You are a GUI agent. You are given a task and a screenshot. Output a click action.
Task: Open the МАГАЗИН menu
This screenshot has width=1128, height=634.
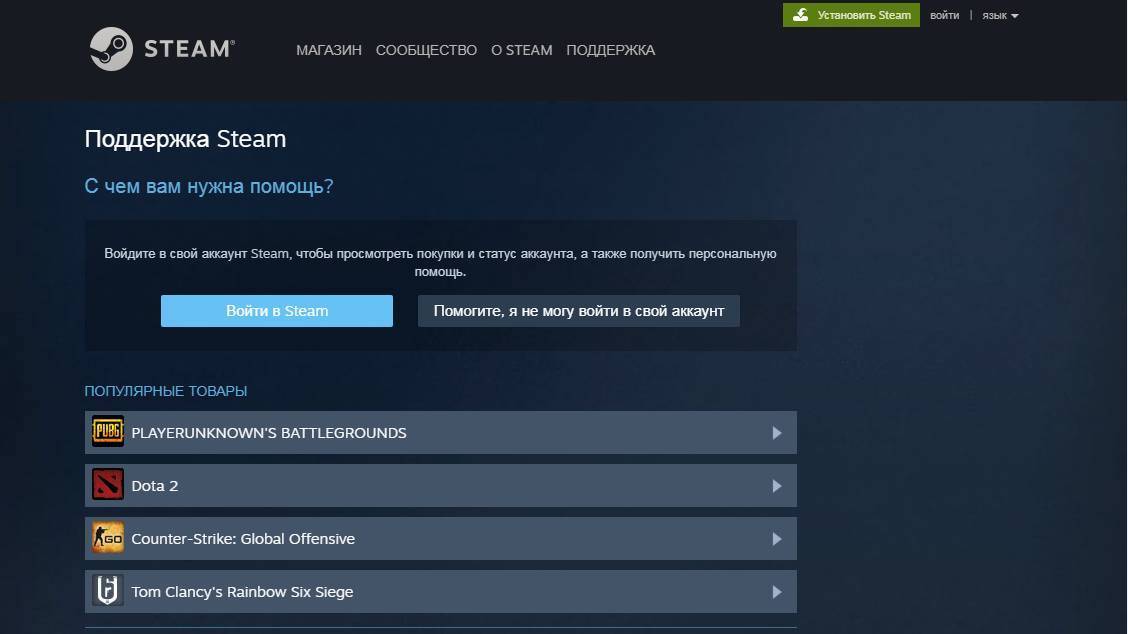pyautogui.click(x=329, y=50)
